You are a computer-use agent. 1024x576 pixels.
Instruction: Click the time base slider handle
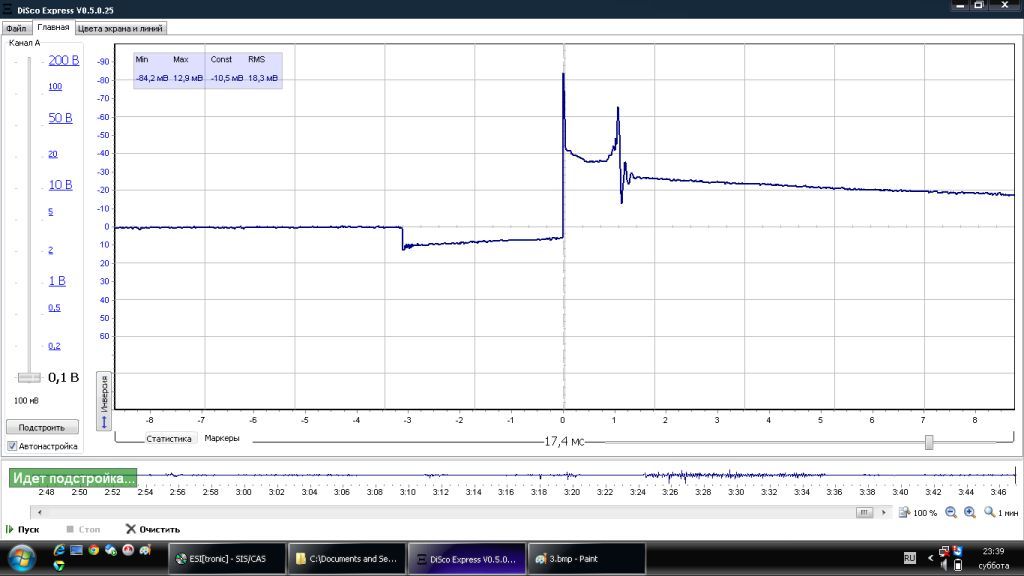pos(929,442)
